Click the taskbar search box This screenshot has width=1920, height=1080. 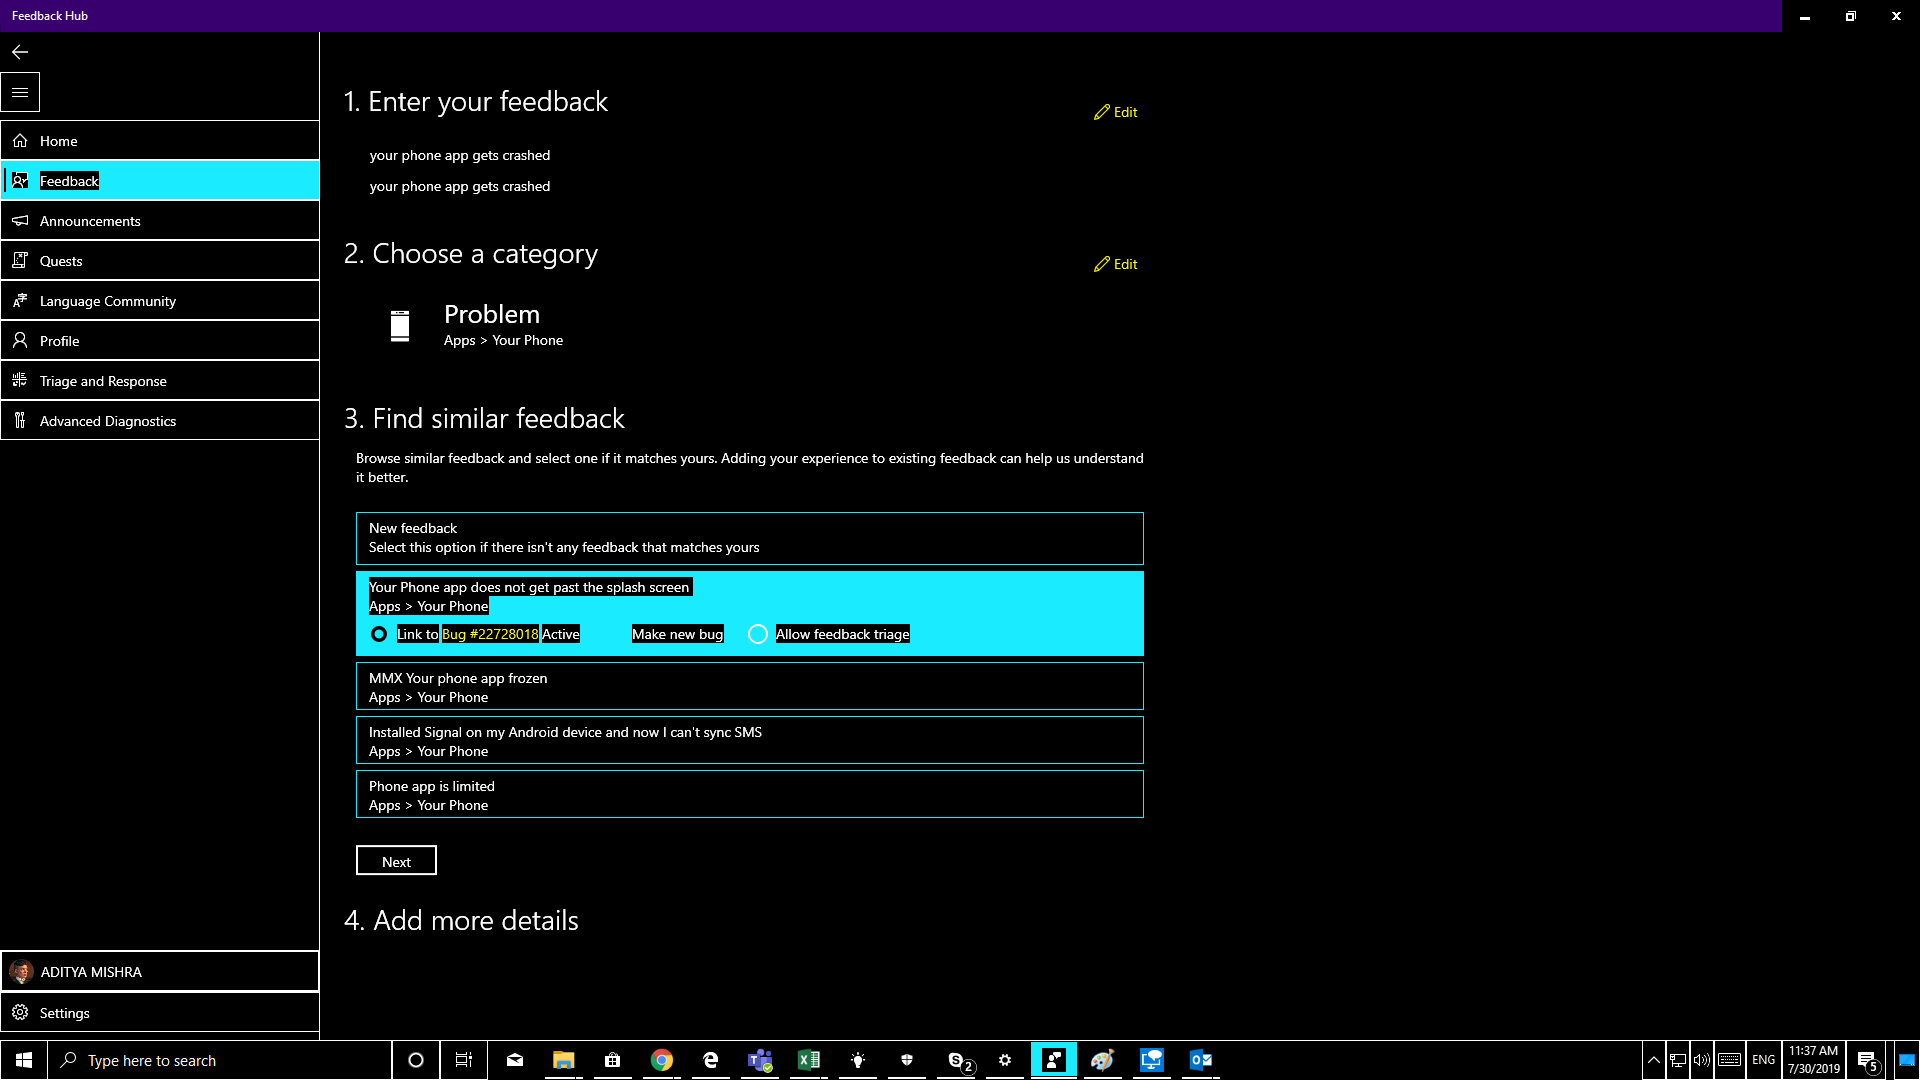click(220, 1060)
